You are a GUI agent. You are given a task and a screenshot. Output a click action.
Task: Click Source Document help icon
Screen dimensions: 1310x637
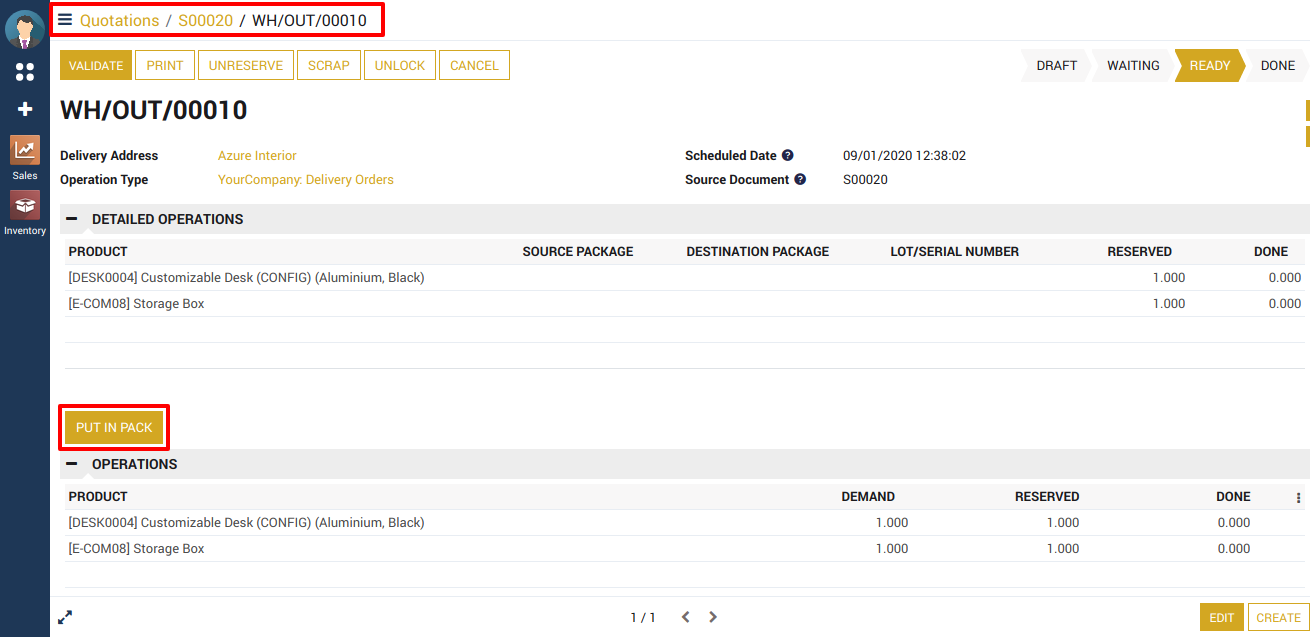click(799, 180)
